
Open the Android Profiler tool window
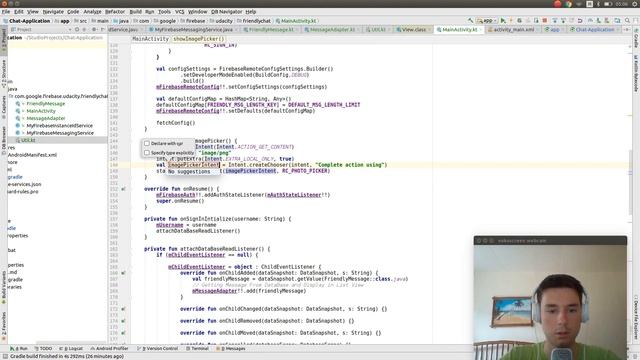click(x=109, y=349)
